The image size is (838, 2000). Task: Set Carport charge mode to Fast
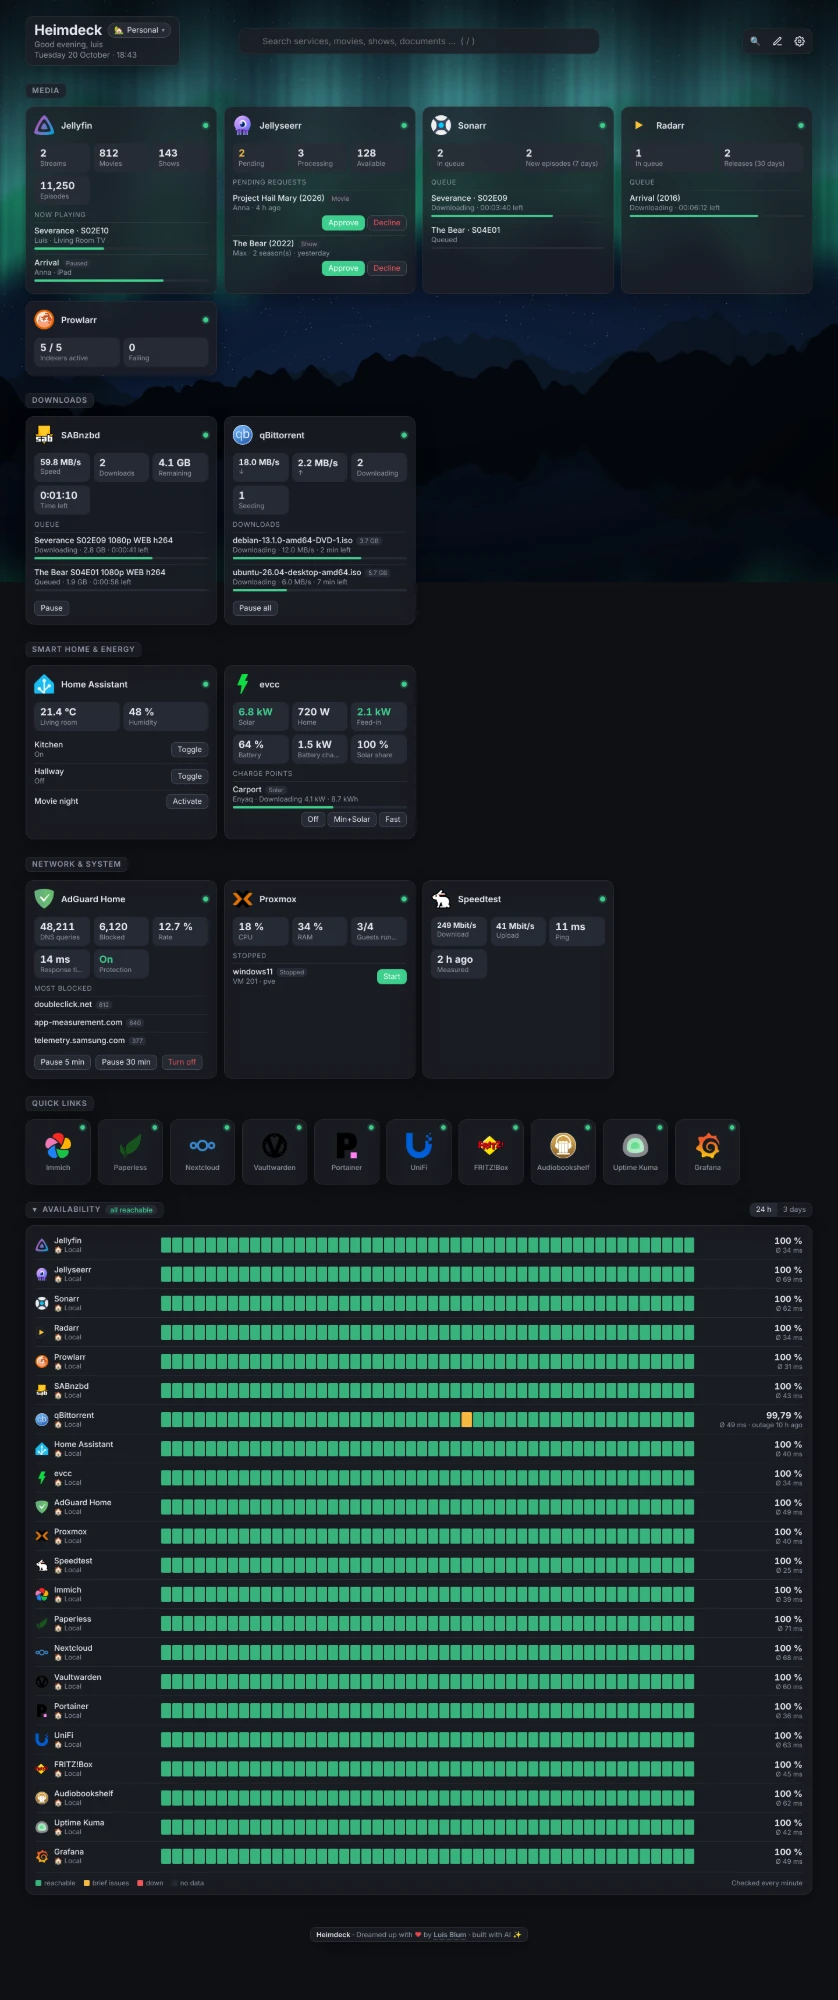click(x=393, y=819)
